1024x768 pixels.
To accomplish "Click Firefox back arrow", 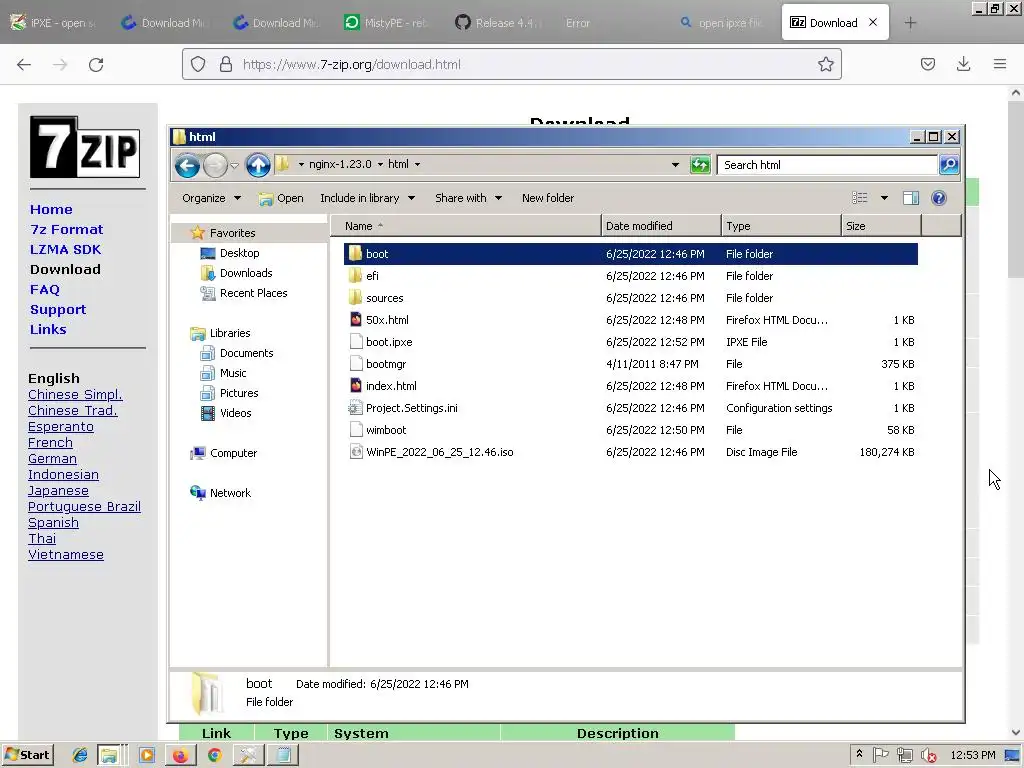I will click(x=24, y=65).
